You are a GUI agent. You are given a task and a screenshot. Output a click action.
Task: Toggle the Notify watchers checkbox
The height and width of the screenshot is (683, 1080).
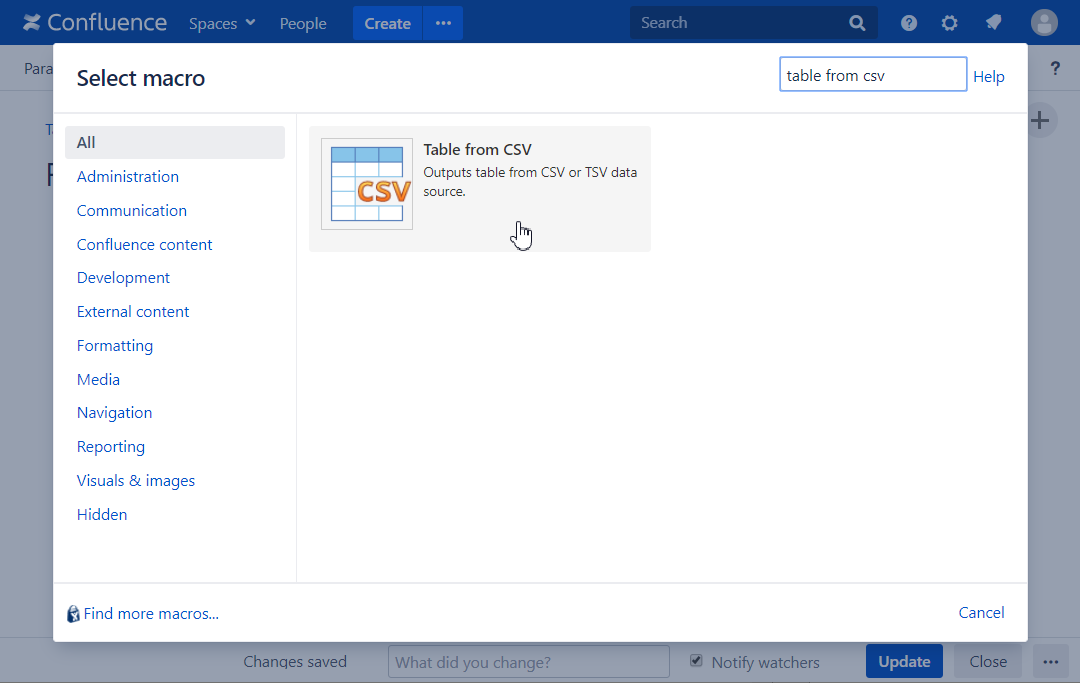click(x=697, y=661)
